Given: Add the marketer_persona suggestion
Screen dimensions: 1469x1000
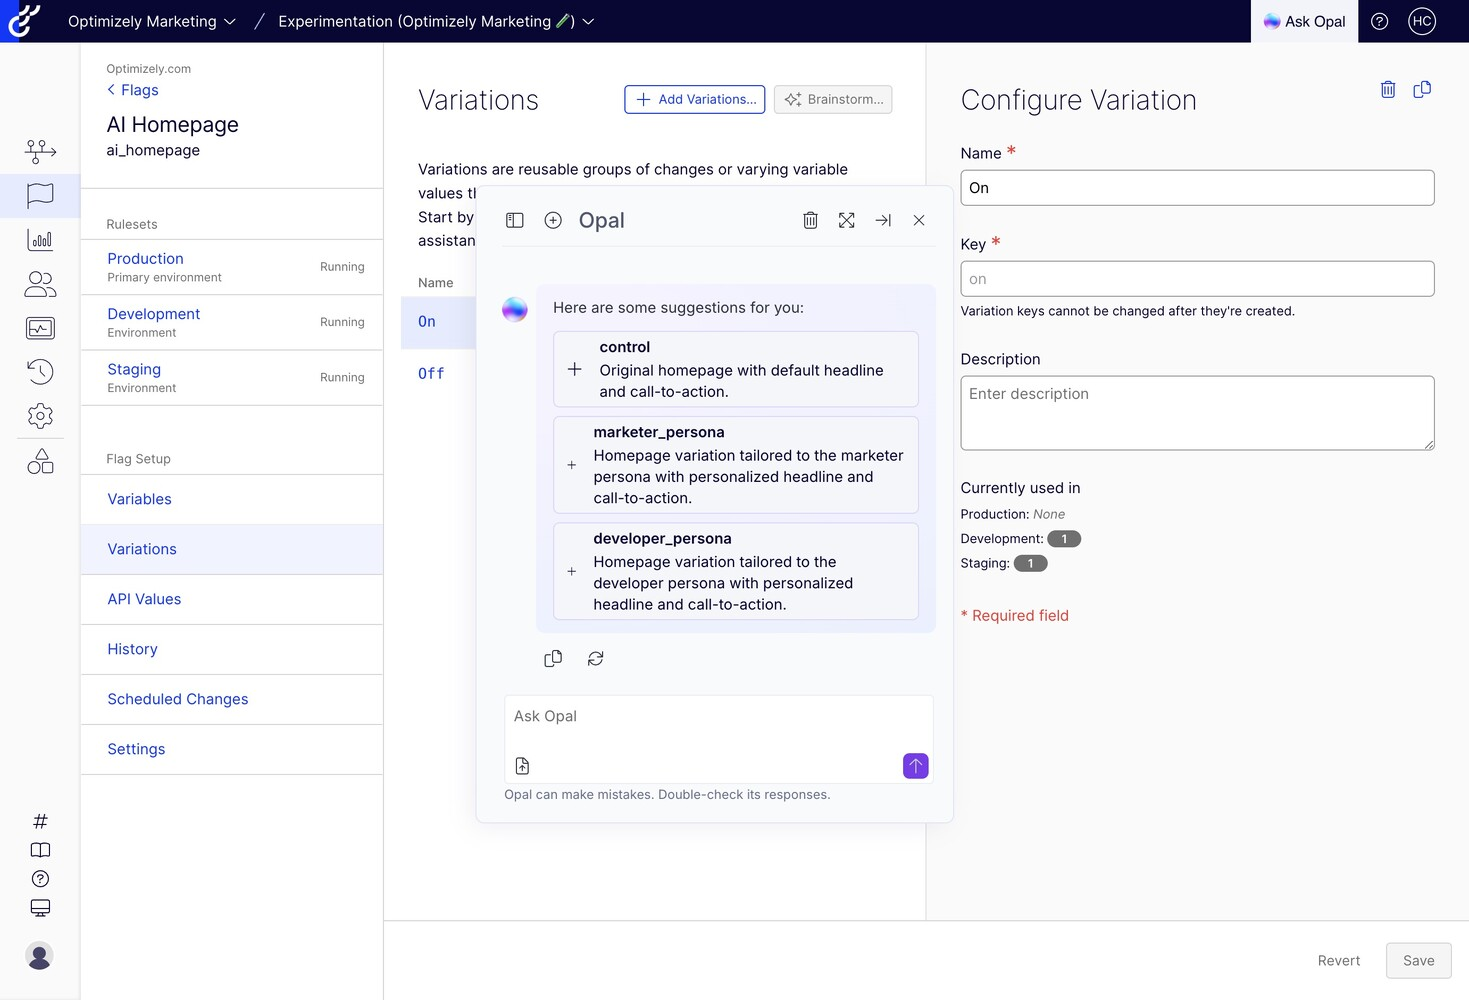Looking at the screenshot, I should tap(572, 465).
